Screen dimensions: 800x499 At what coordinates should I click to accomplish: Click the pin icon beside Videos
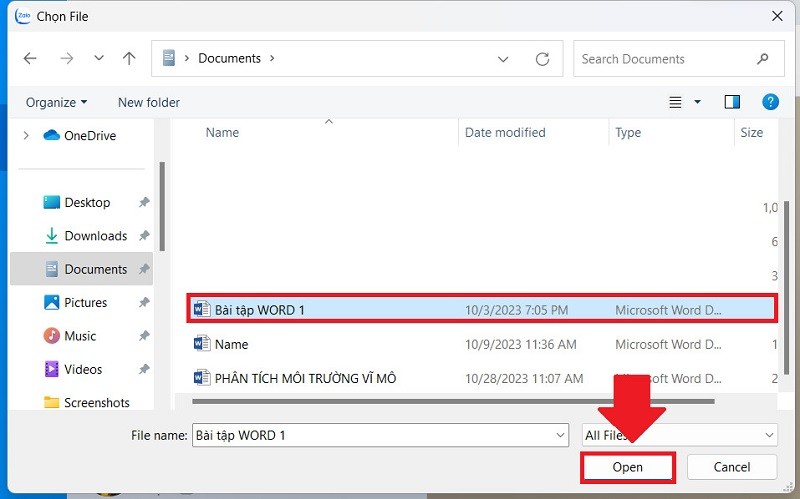tap(144, 369)
